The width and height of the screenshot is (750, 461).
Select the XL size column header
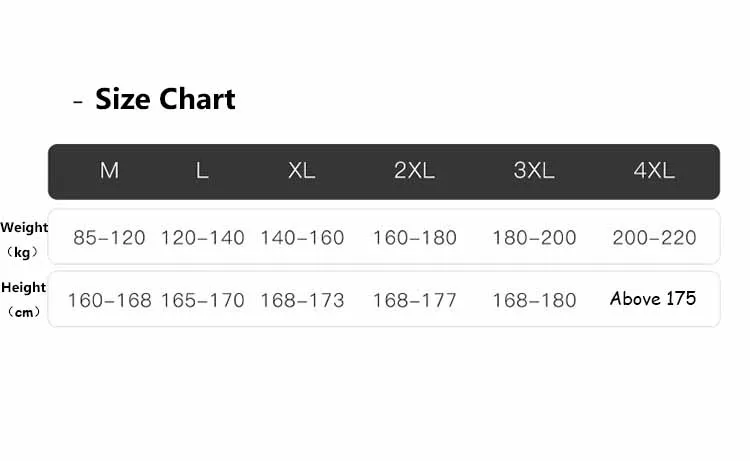[301, 171]
